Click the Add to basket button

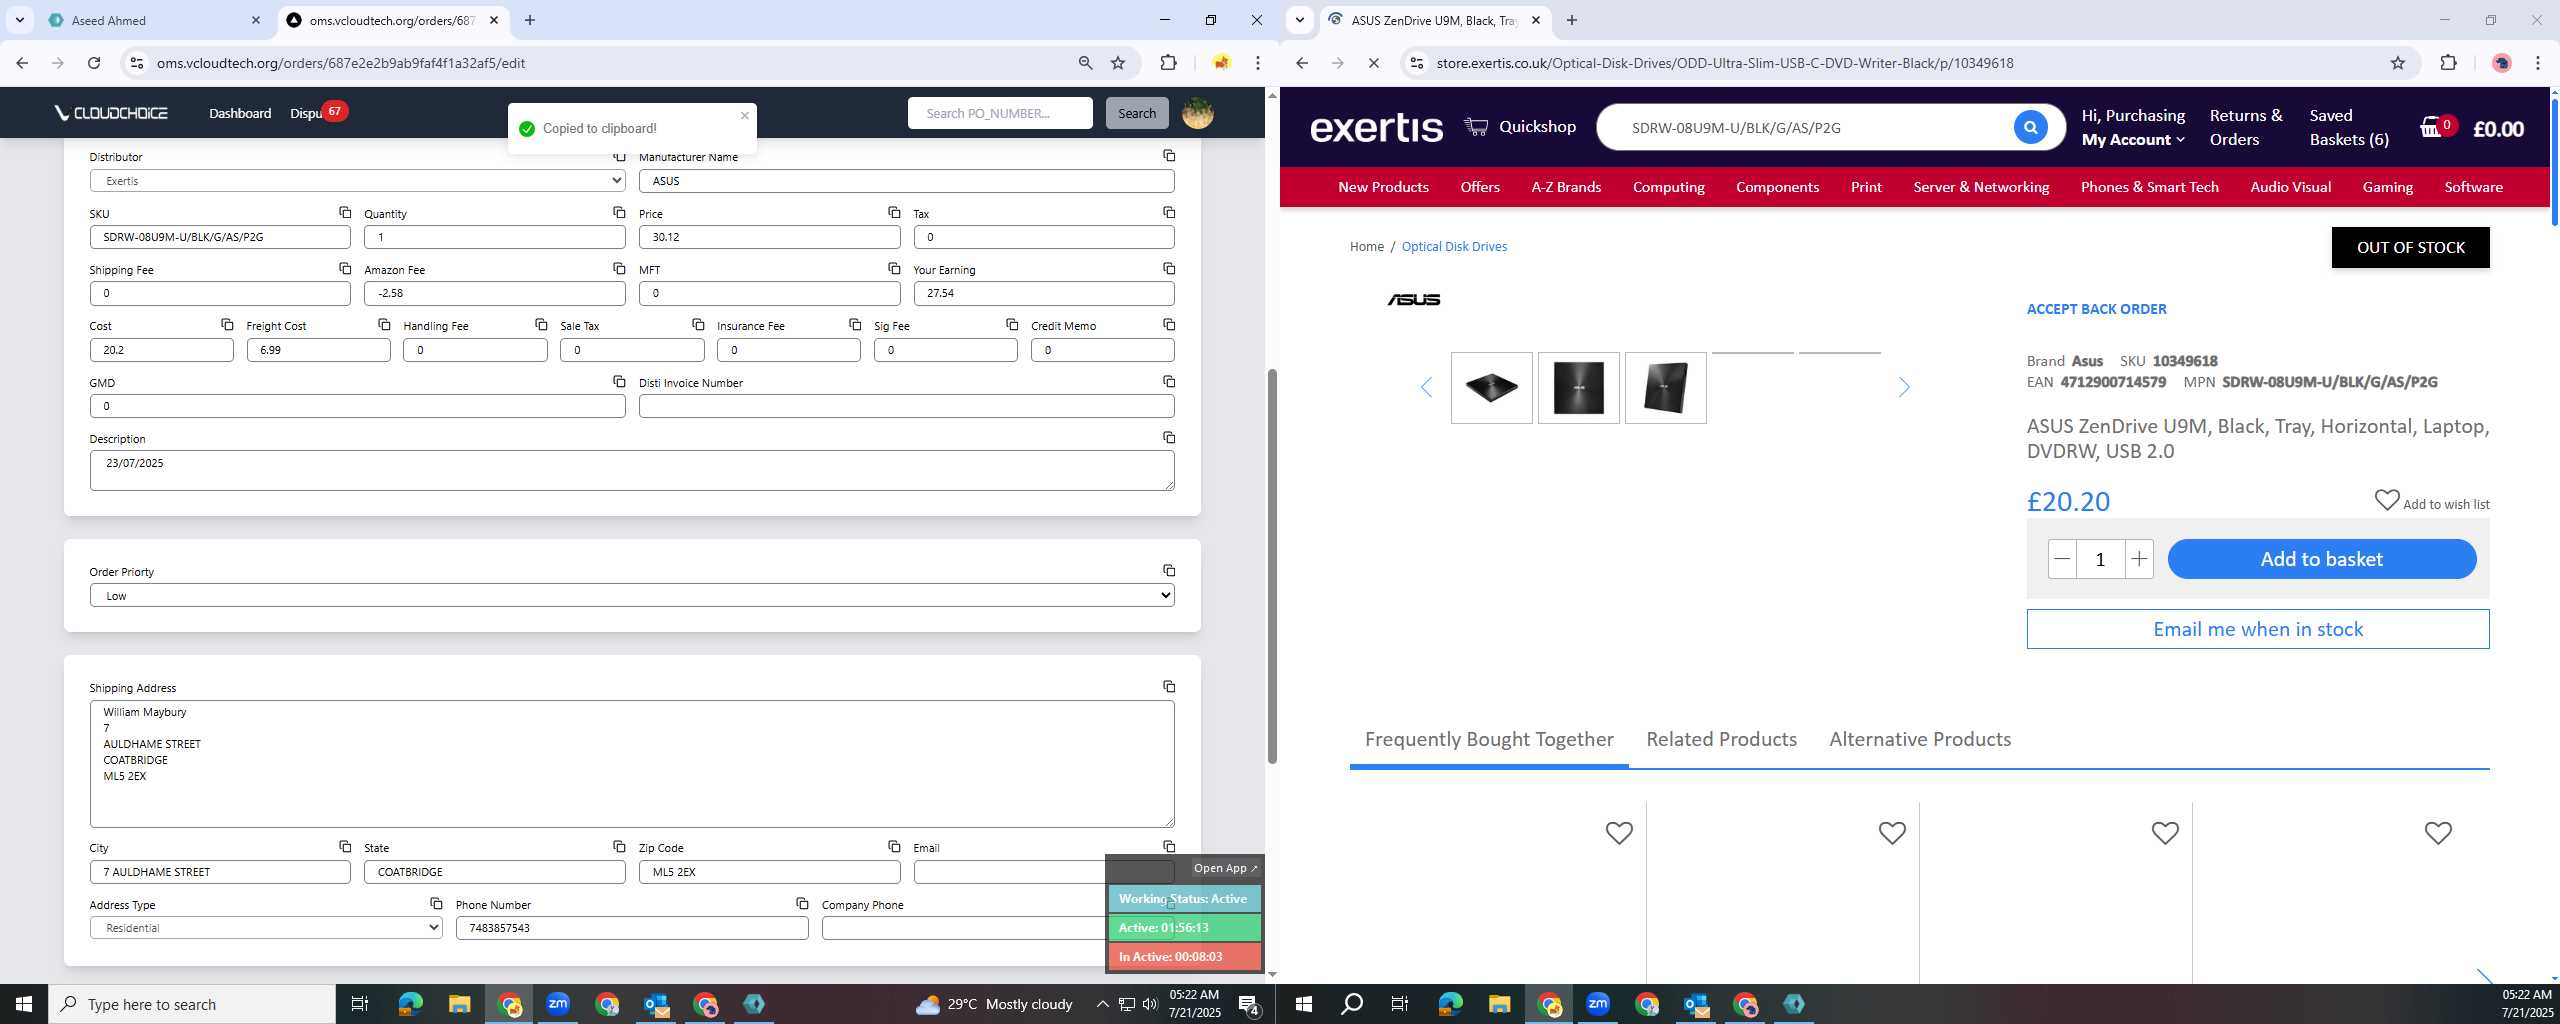click(x=2321, y=559)
